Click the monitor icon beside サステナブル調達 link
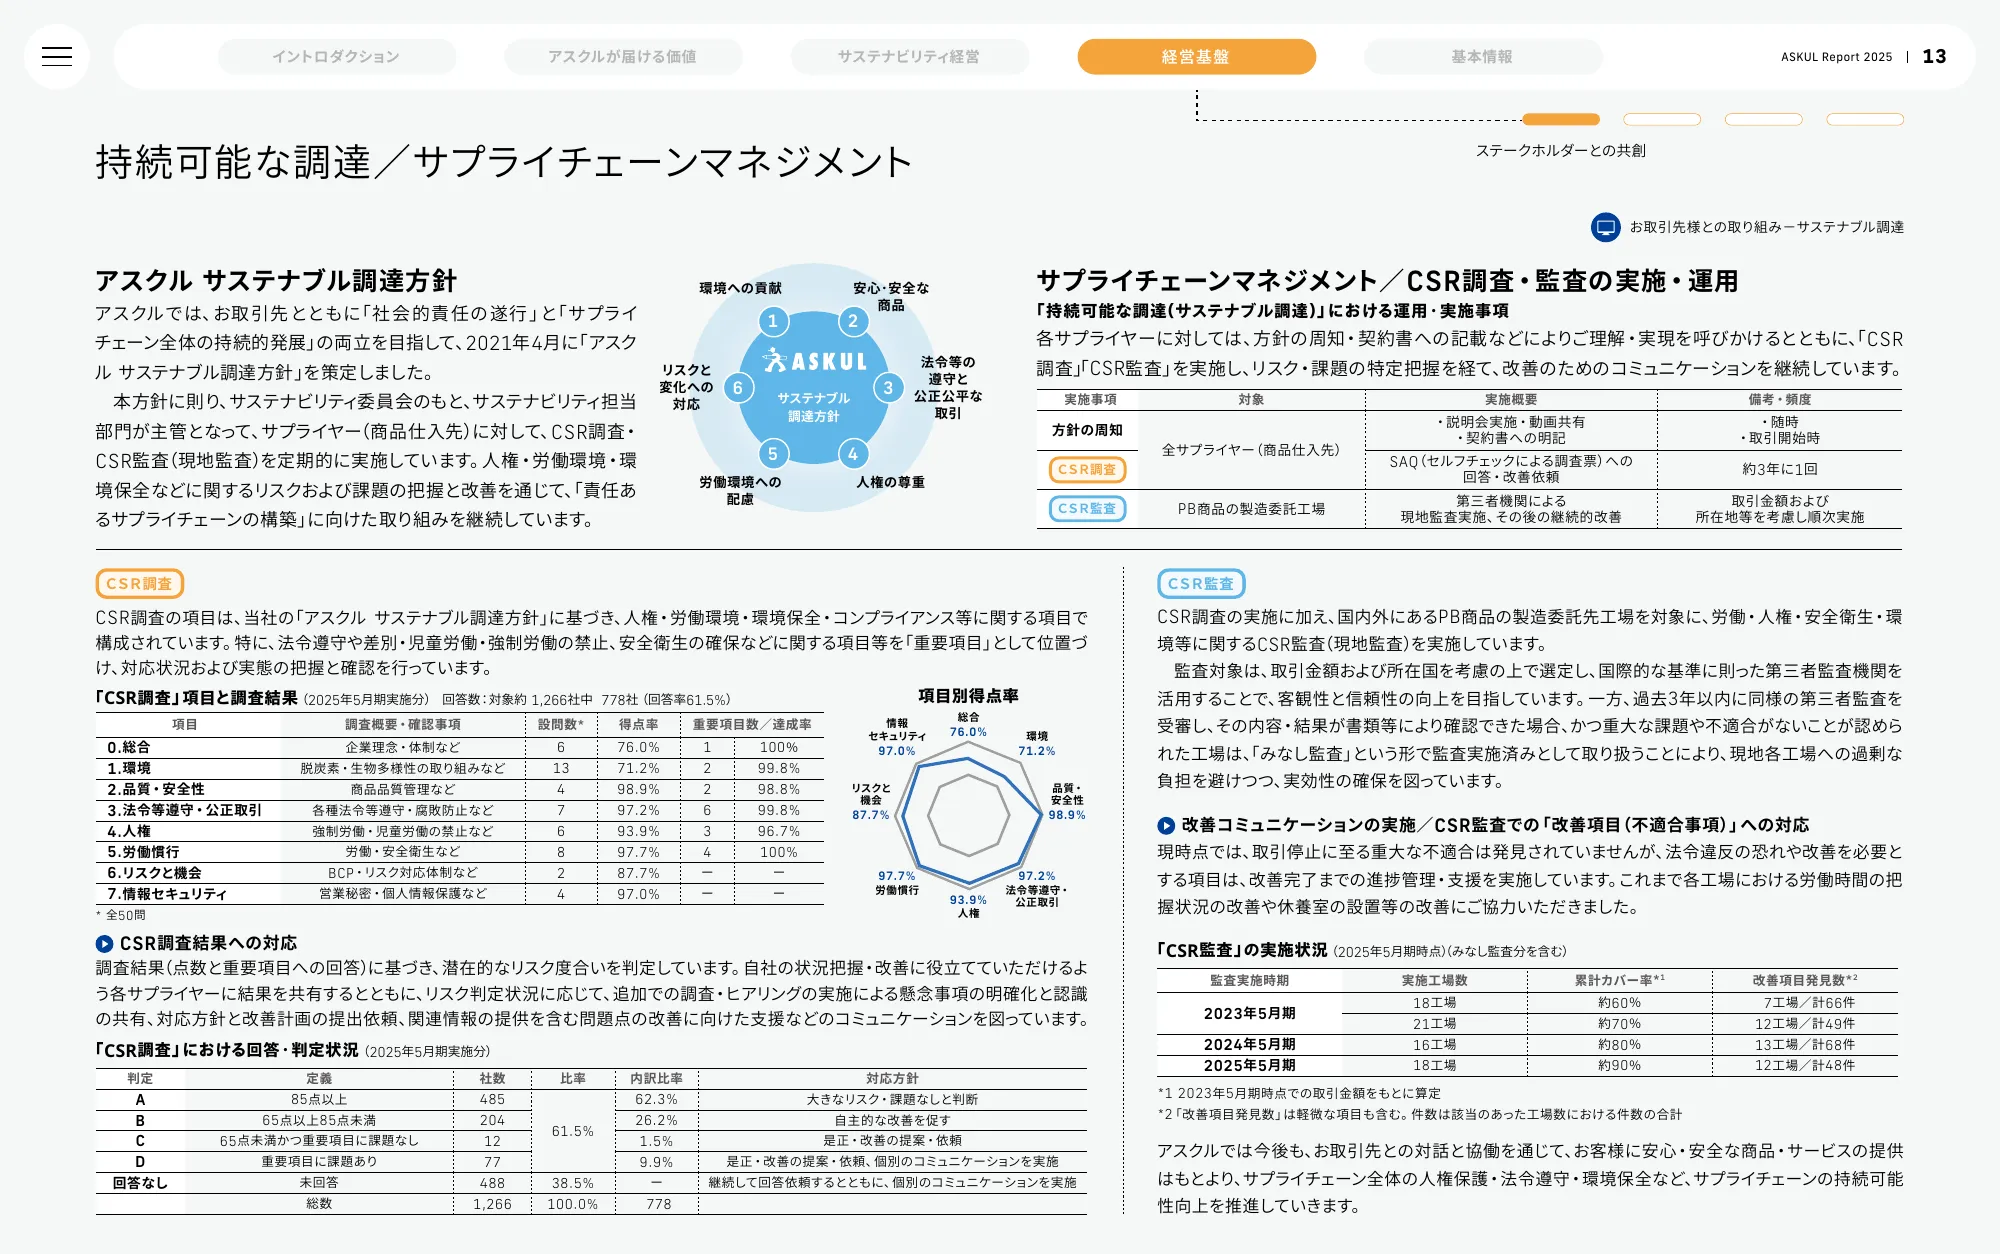The height and width of the screenshot is (1254, 2000). [1605, 227]
